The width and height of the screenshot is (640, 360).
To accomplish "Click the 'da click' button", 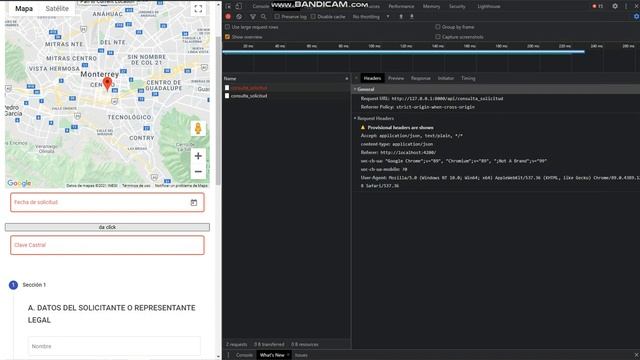I will (107, 227).
